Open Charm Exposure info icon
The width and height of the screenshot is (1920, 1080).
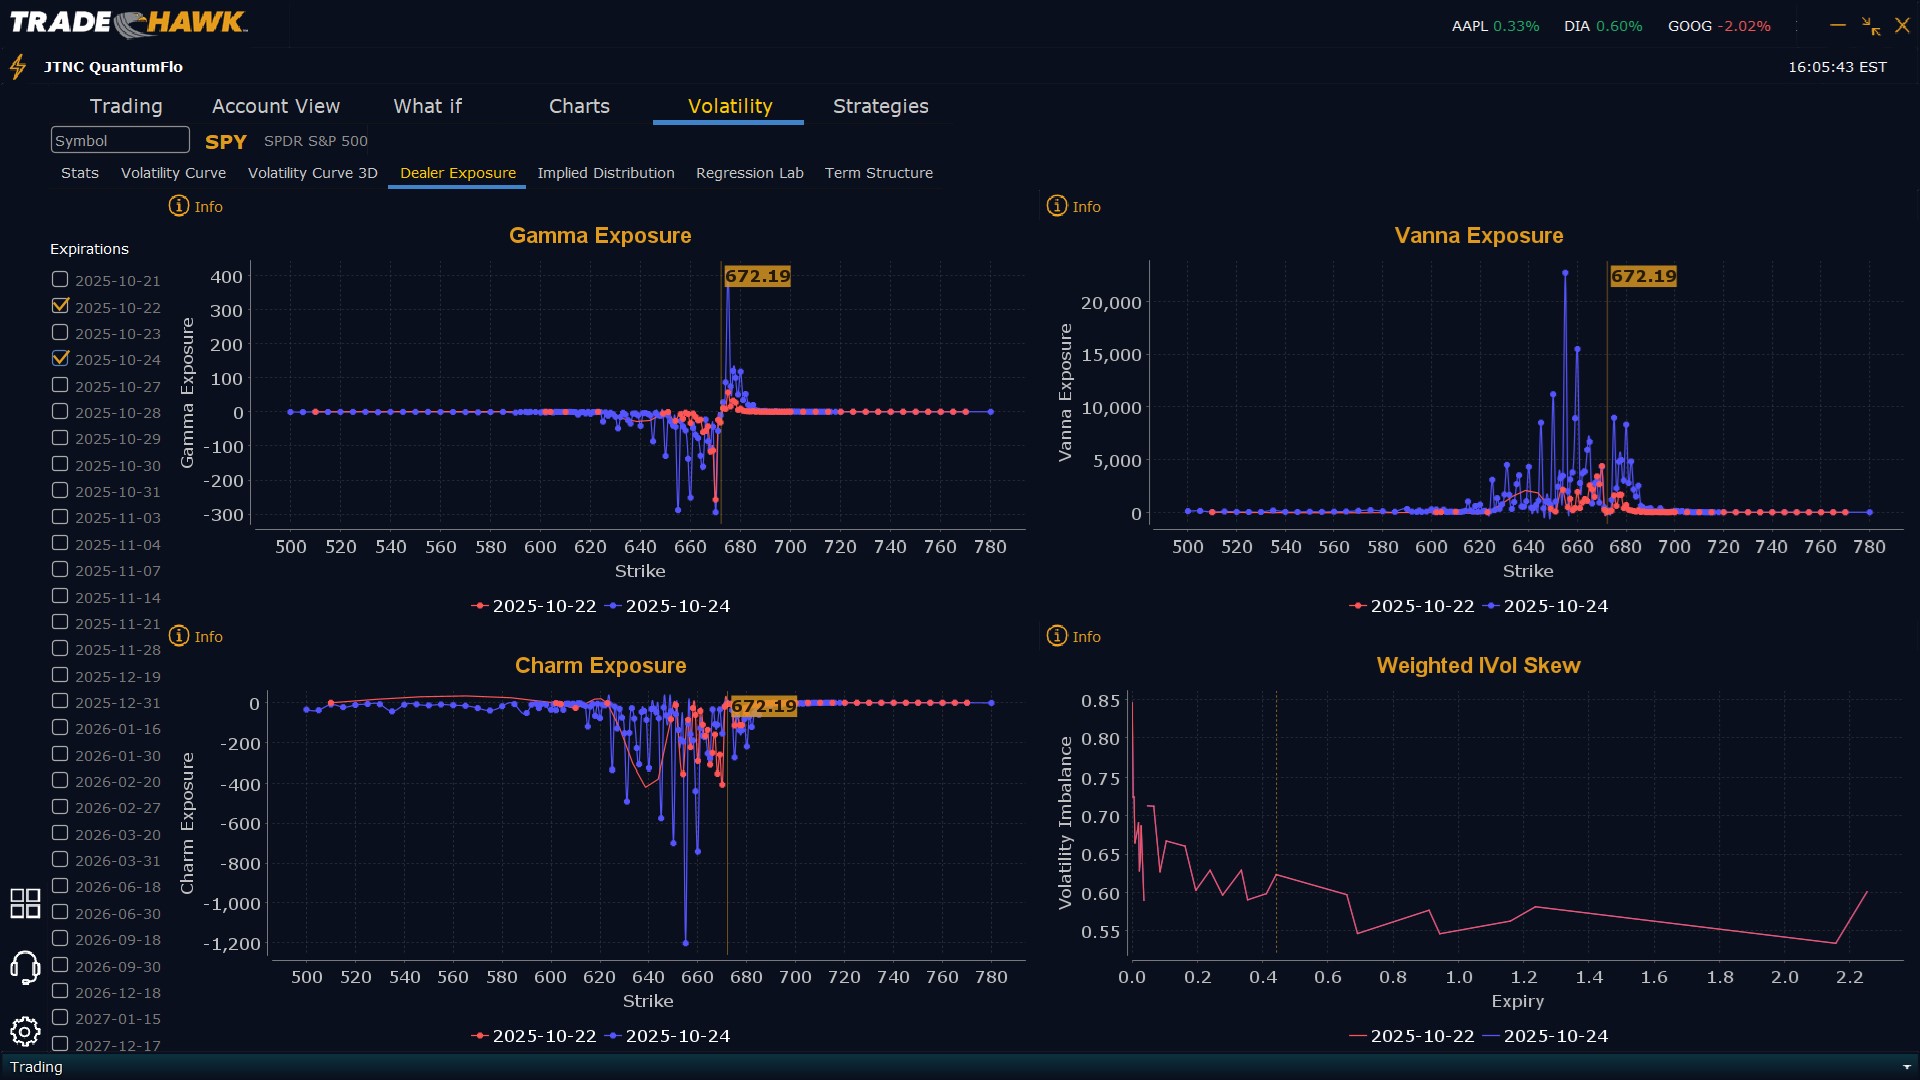pos(179,636)
